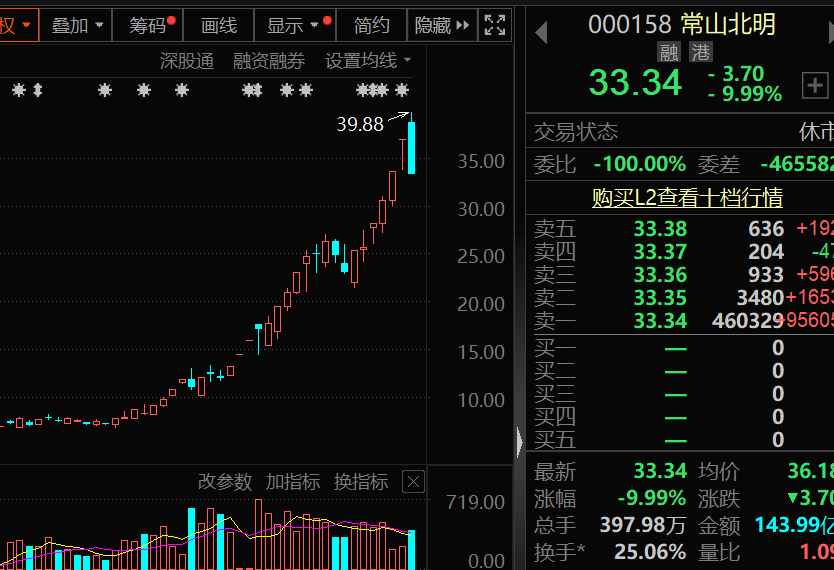Expand the 设置均线 moving average dropdown
834x570 pixels.
coord(368,61)
